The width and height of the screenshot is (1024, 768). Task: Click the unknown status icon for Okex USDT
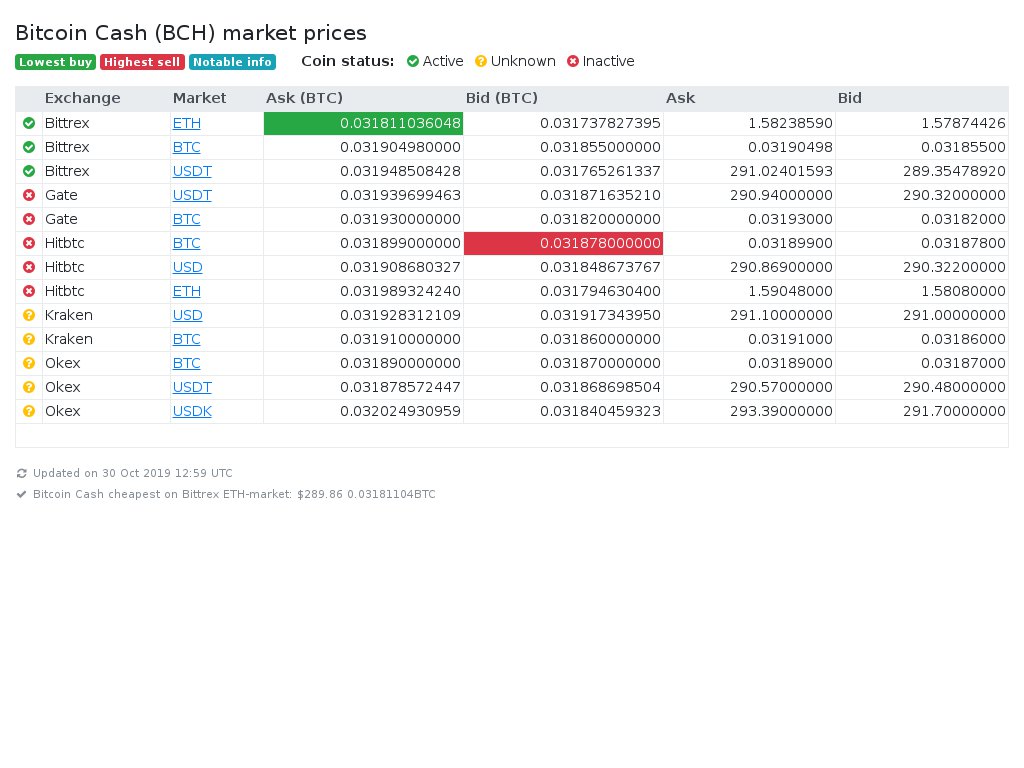(29, 387)
